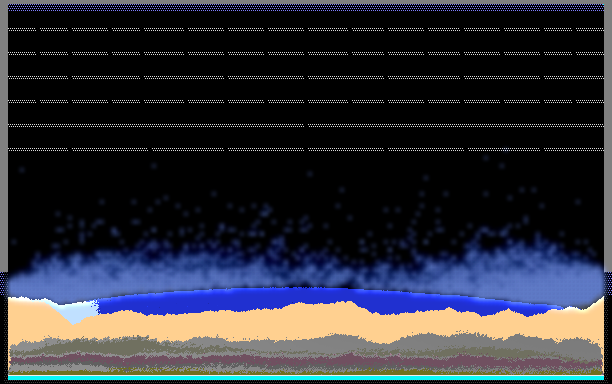Select the first item in the top menu row
This screenshot has width=612, height=384.
coord(22,29)
